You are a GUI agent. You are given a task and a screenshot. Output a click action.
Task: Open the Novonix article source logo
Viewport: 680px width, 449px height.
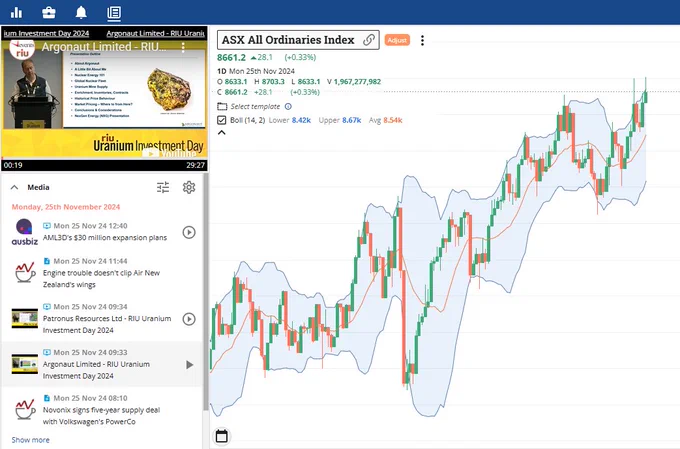[25, 410]
